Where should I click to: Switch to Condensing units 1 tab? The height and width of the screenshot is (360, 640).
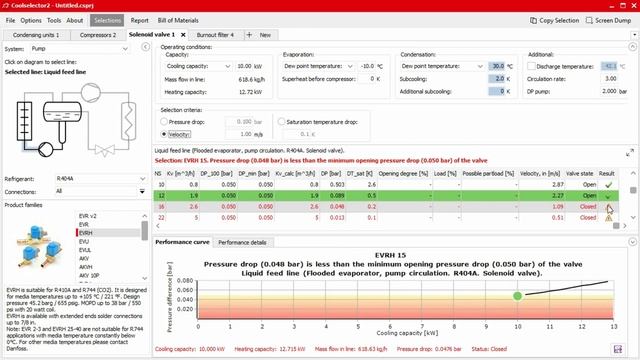coord(36,35)
